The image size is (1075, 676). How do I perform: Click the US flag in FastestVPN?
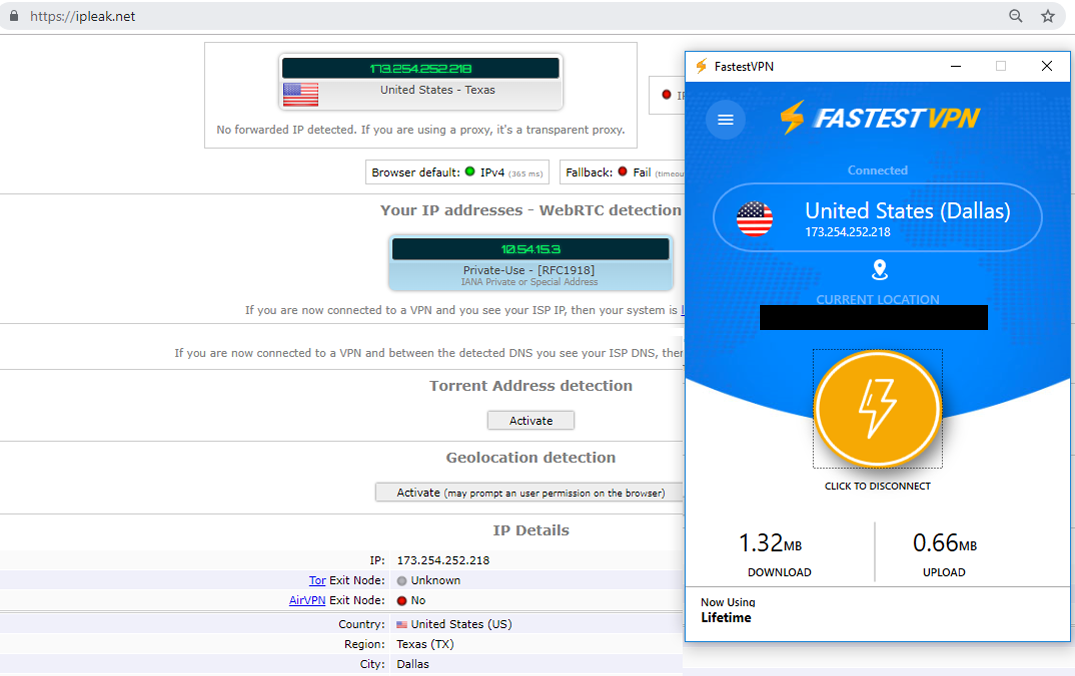pos(754,219)
